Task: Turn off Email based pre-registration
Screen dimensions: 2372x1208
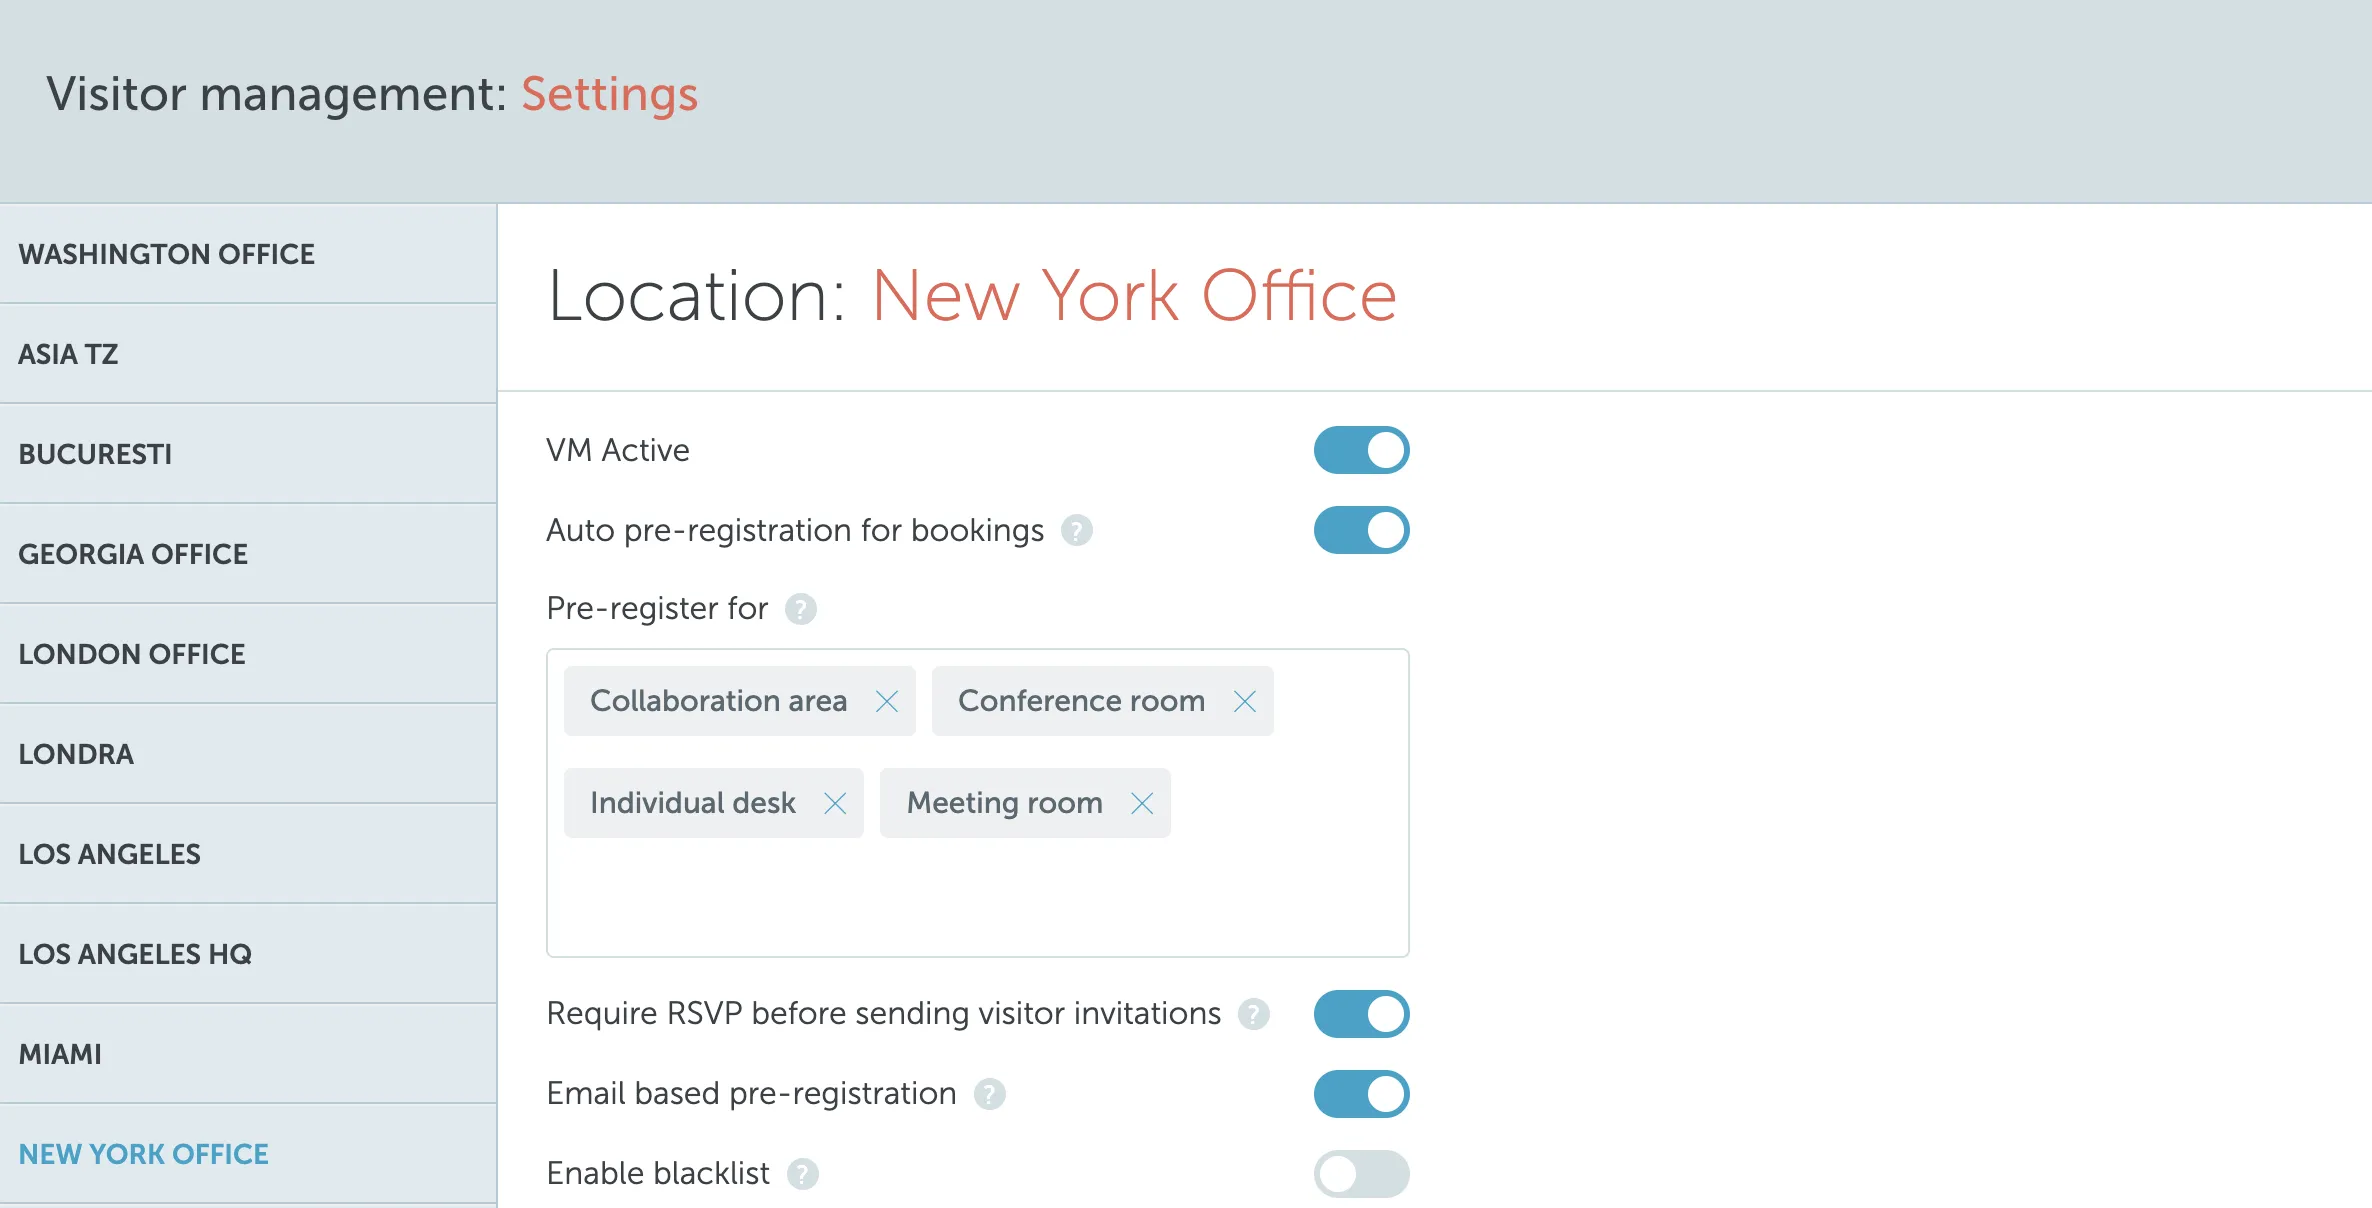Action: click(1361, 1094)
